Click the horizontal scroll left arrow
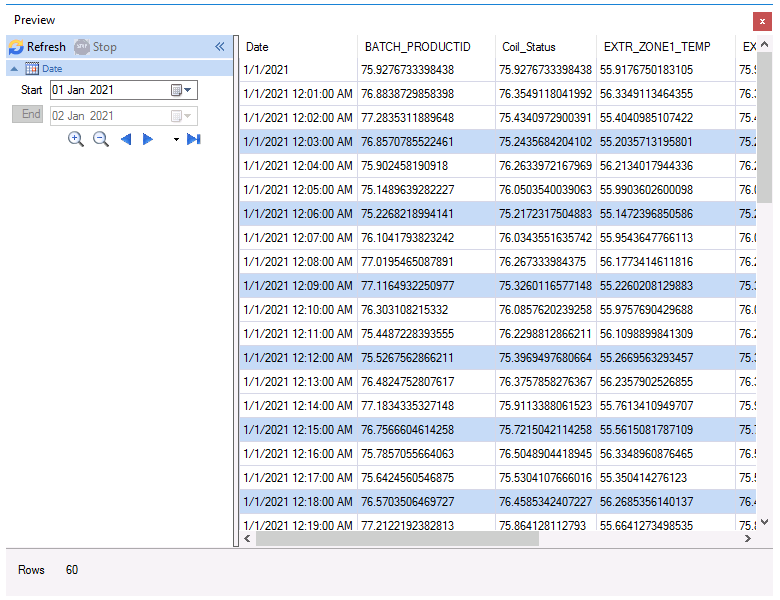The image size is (780, 600). tap(247, 538)
